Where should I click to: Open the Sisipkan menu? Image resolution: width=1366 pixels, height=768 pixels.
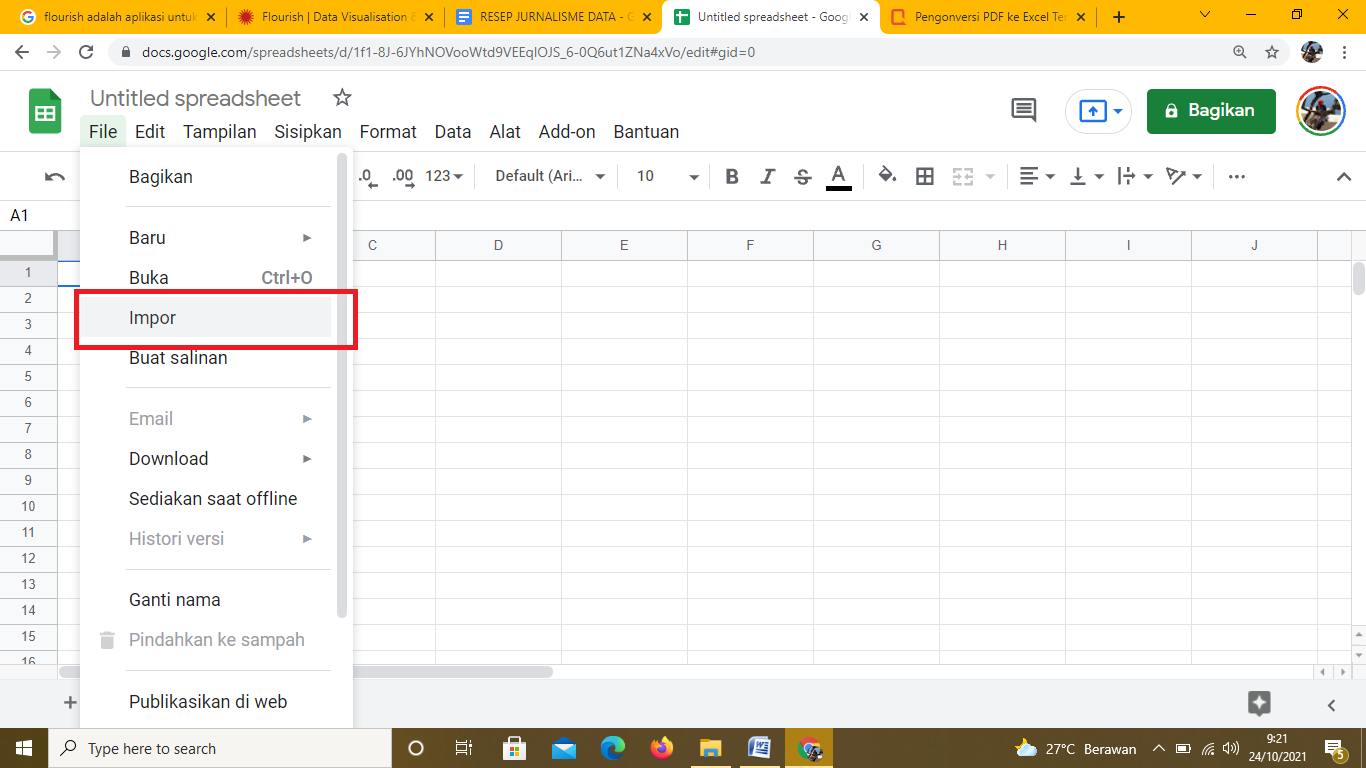[x=308, y=132]
